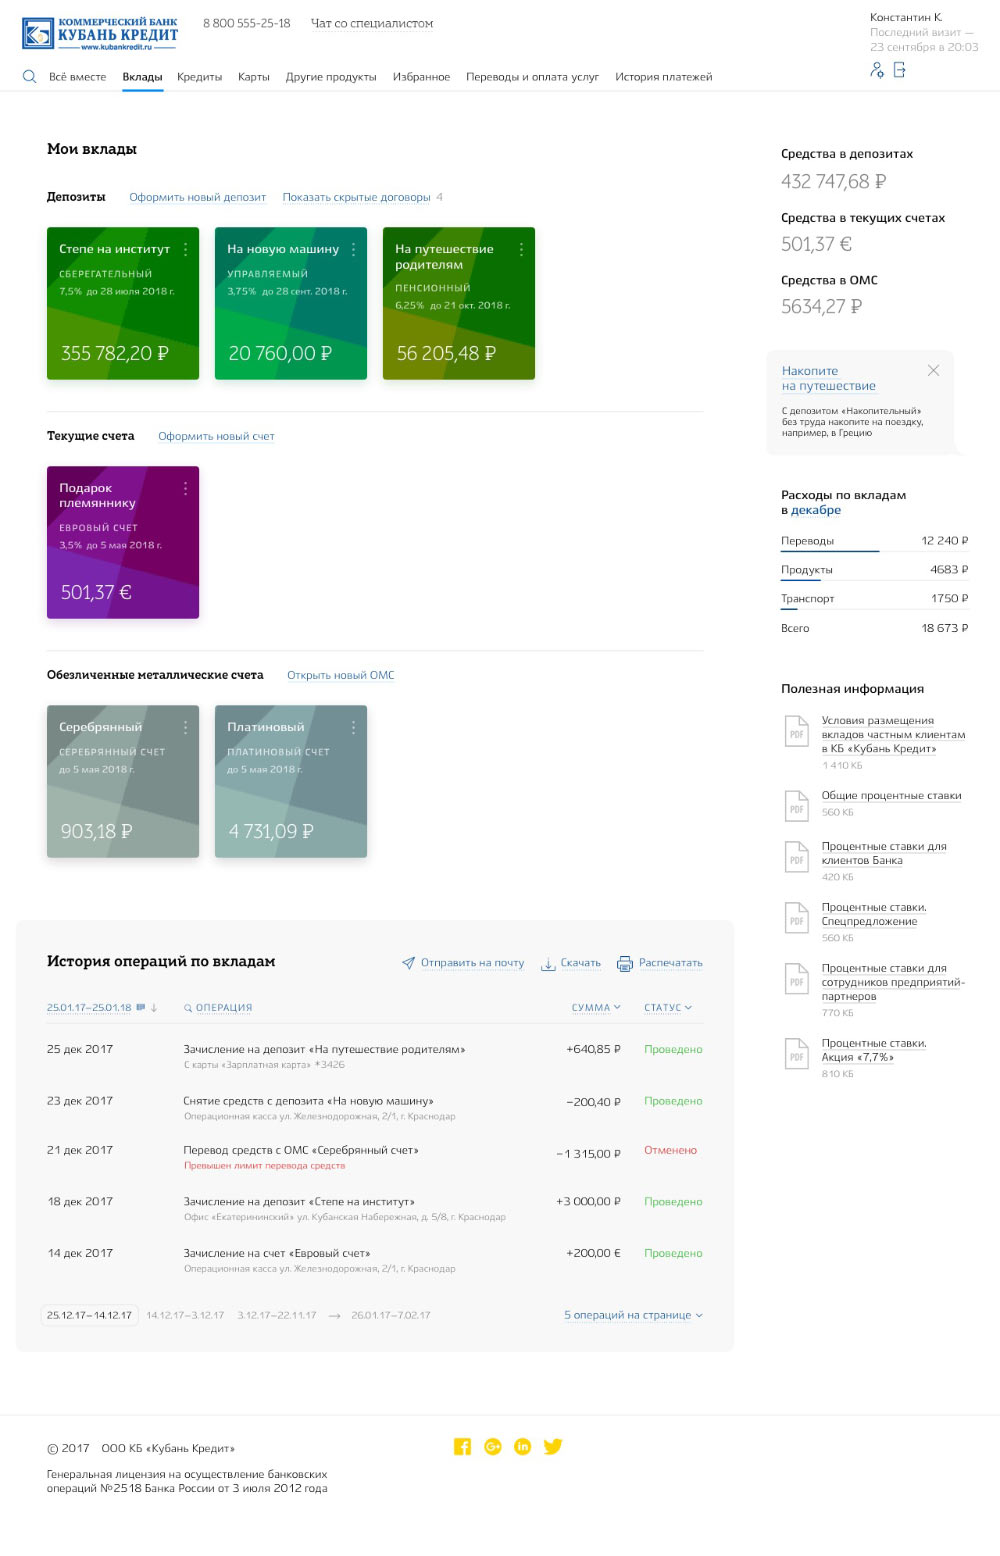The width and height of the screenshot is (1000, 1556).
Task: Open profile settings icon under user name
Action: point(877,70)
